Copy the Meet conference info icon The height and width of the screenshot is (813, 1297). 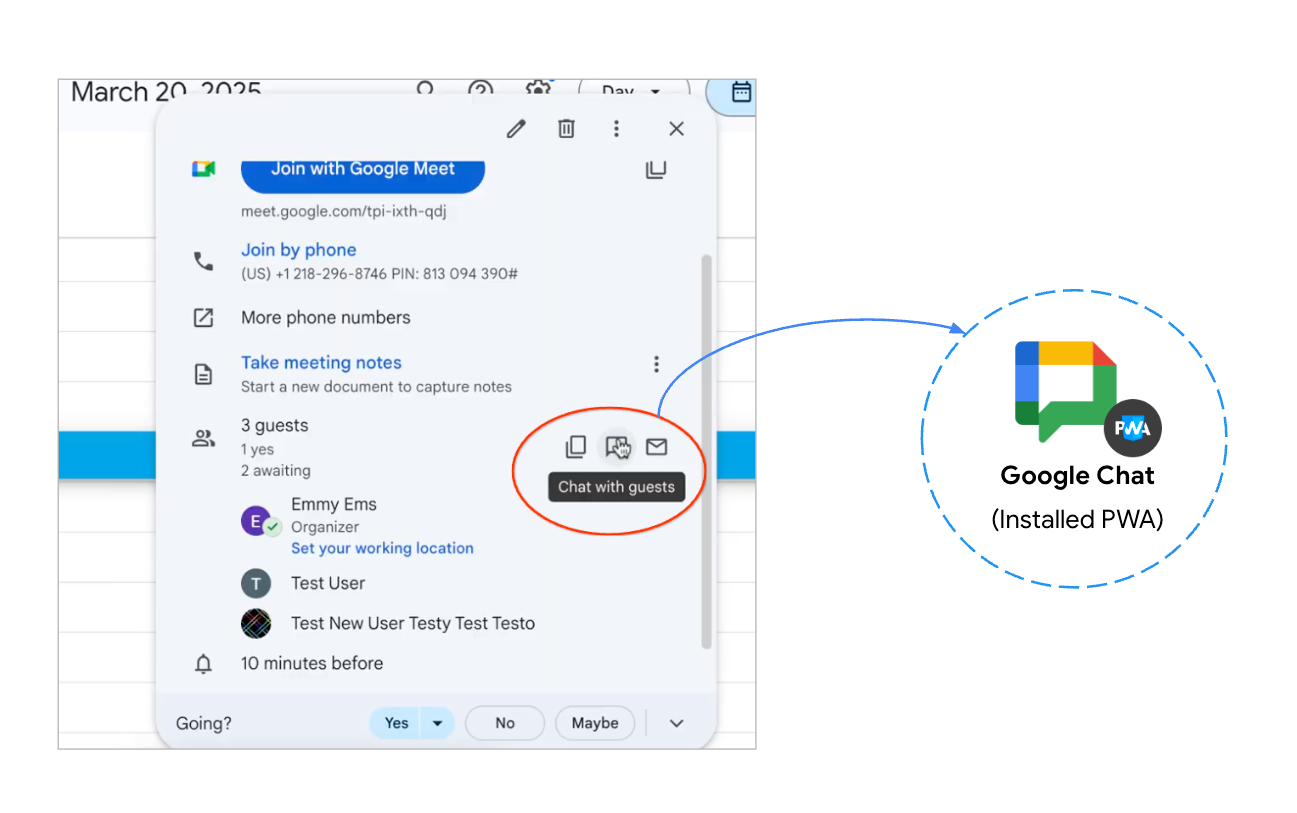(656, 170)
